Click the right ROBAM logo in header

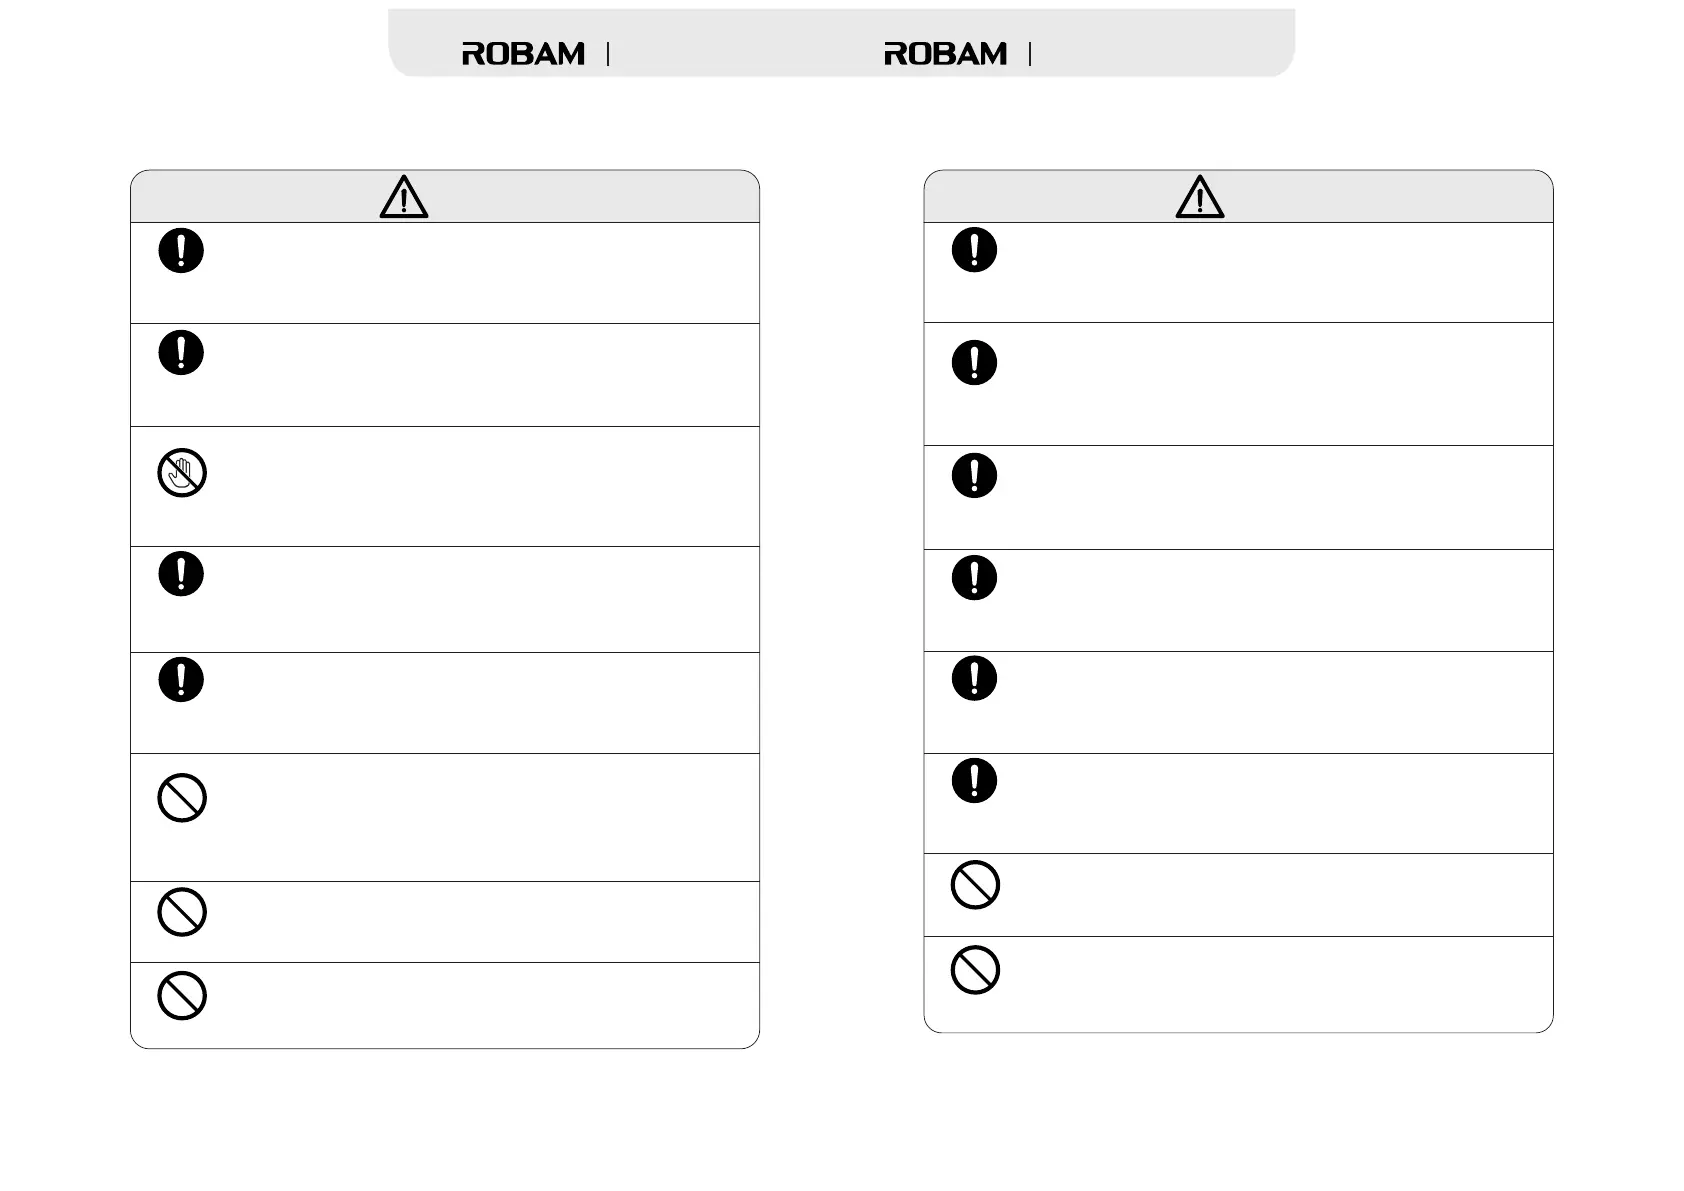click(945, 54)
